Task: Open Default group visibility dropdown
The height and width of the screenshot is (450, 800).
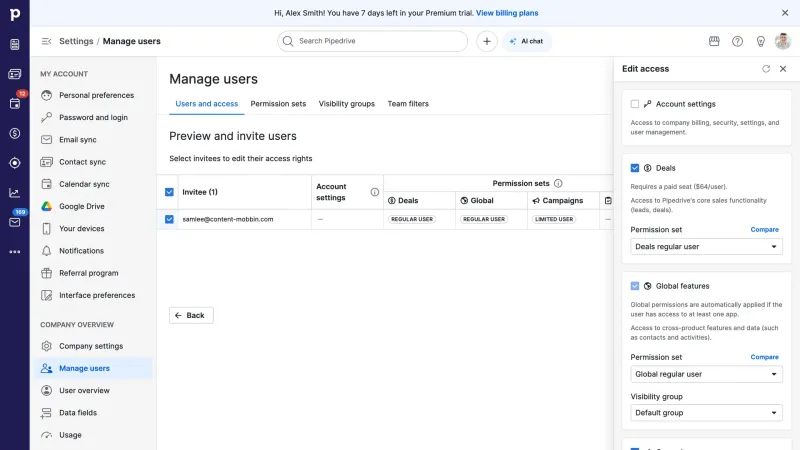Action: [706, 413]
